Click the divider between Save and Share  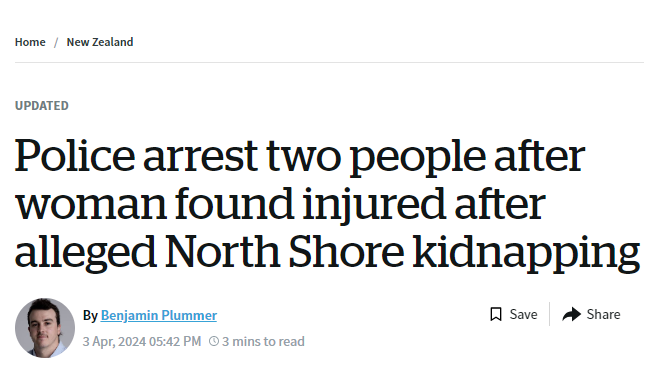[549, 314]
